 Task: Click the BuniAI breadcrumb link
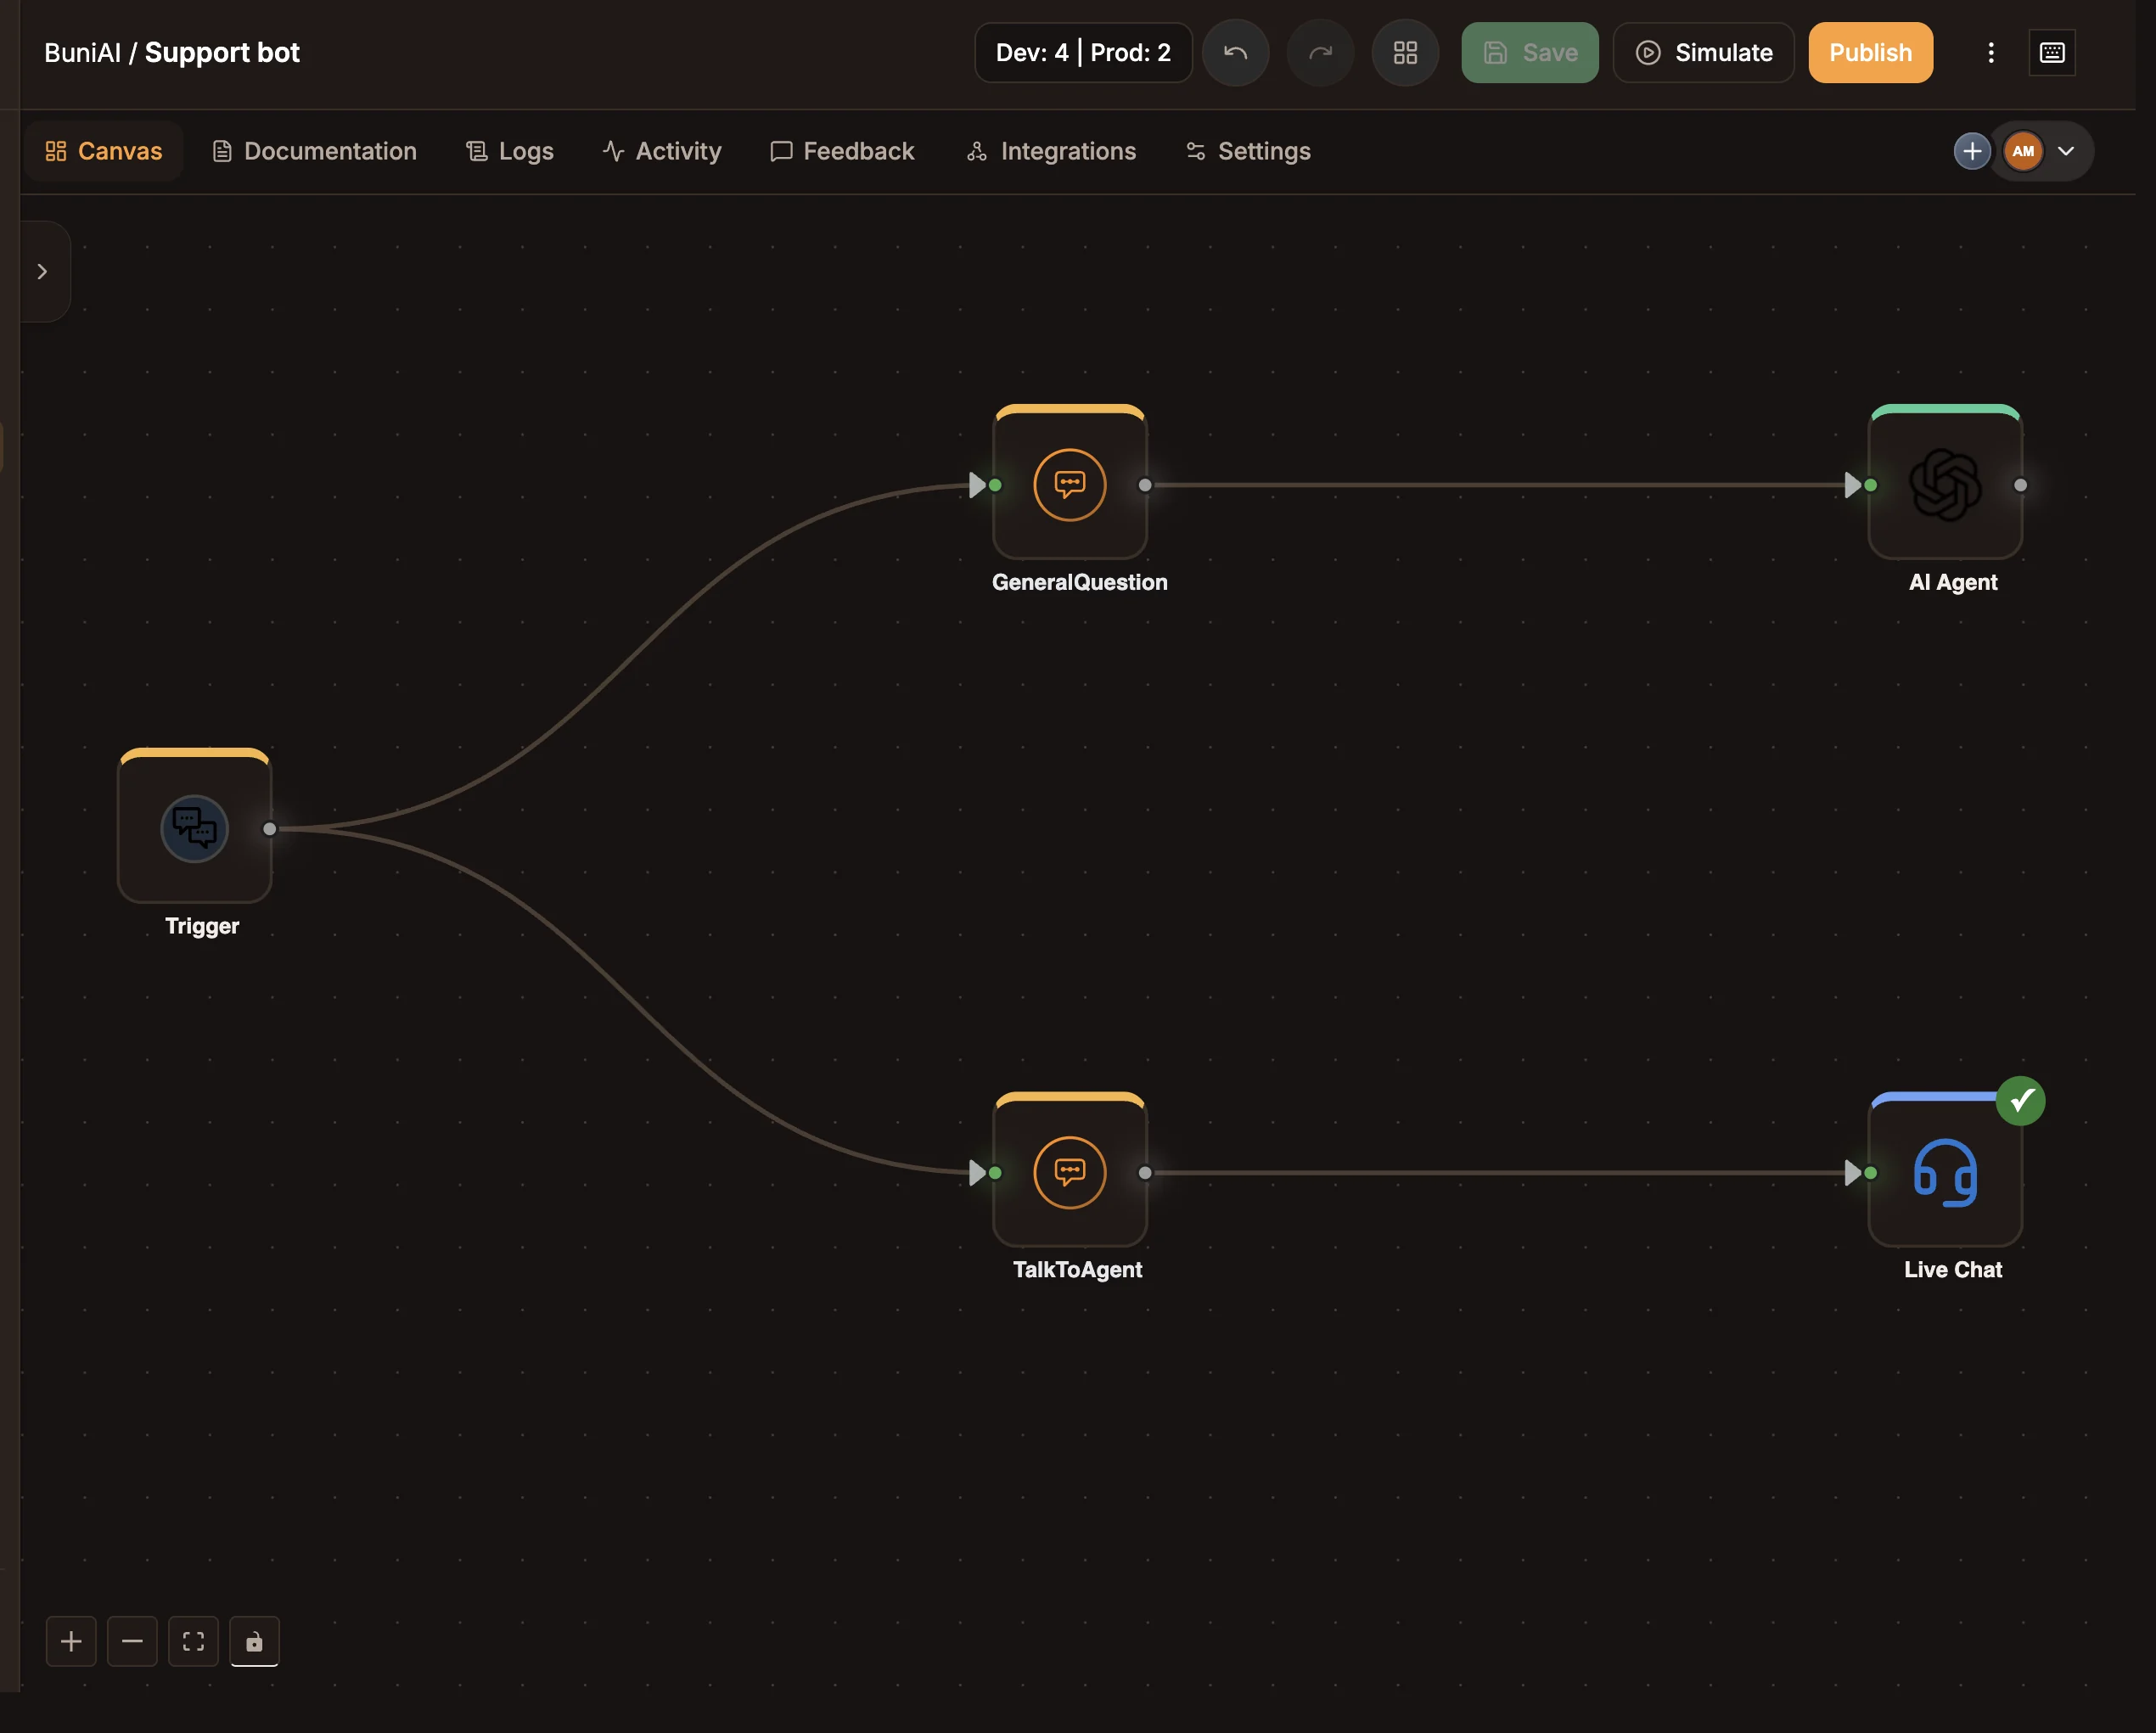point(82,53)
